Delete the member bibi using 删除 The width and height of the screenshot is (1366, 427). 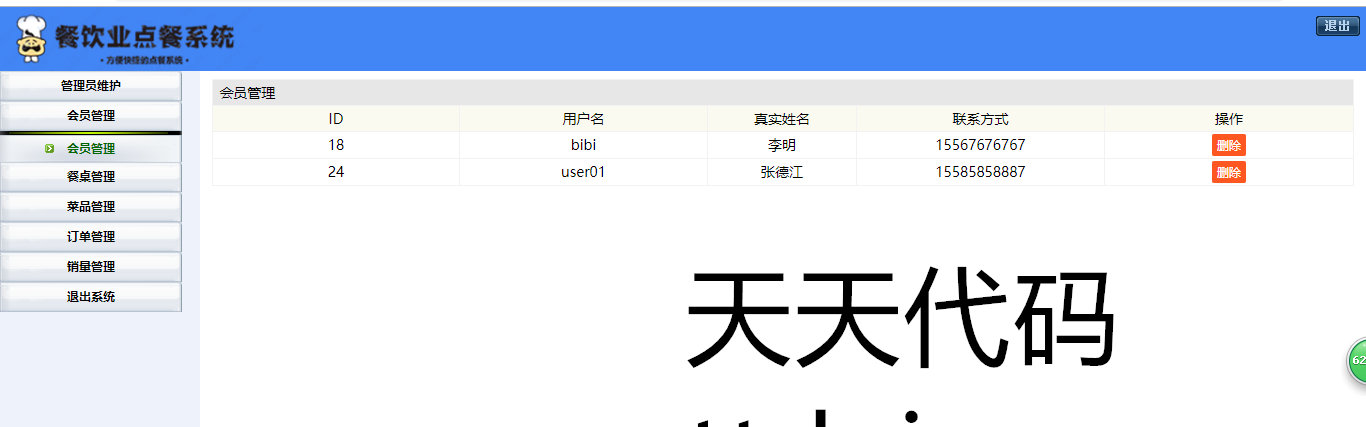tap(1228, 145)
